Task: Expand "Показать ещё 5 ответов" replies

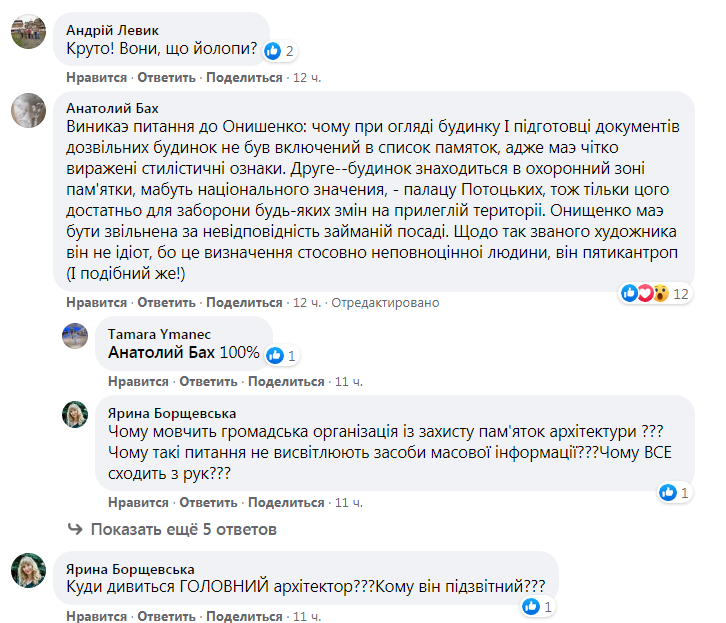Action: (x=183, y=529)
